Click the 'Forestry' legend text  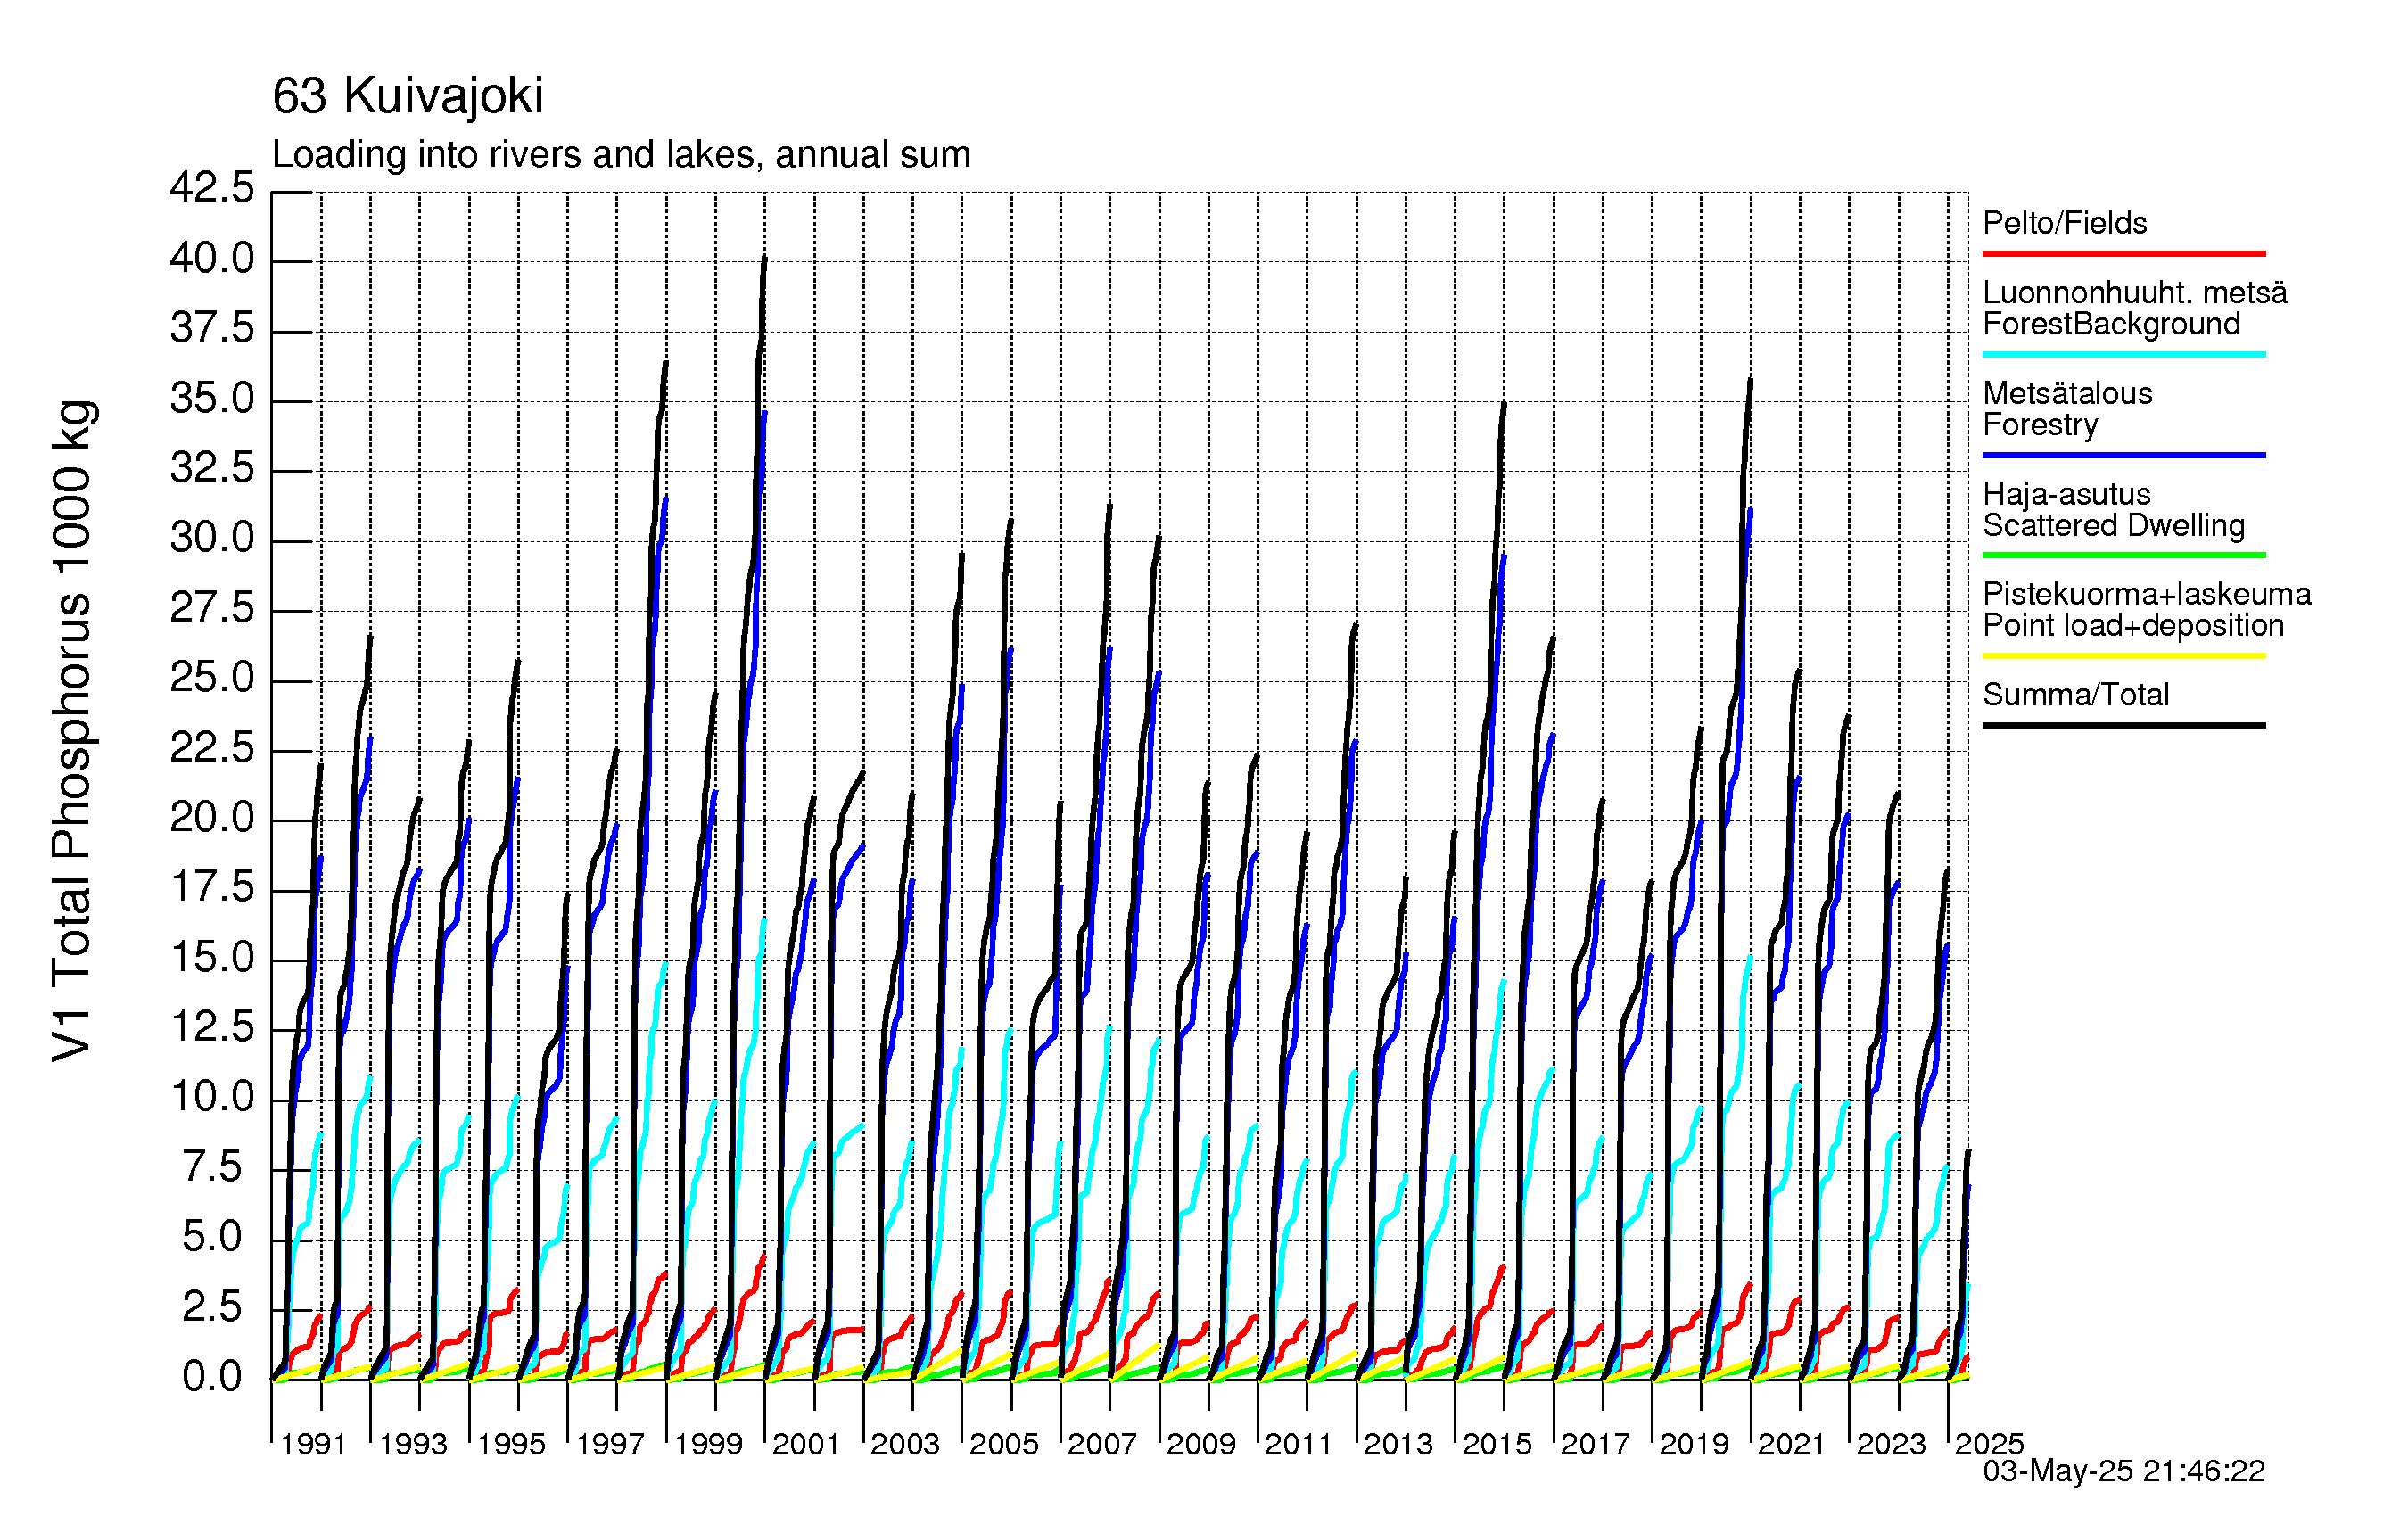2040,425
